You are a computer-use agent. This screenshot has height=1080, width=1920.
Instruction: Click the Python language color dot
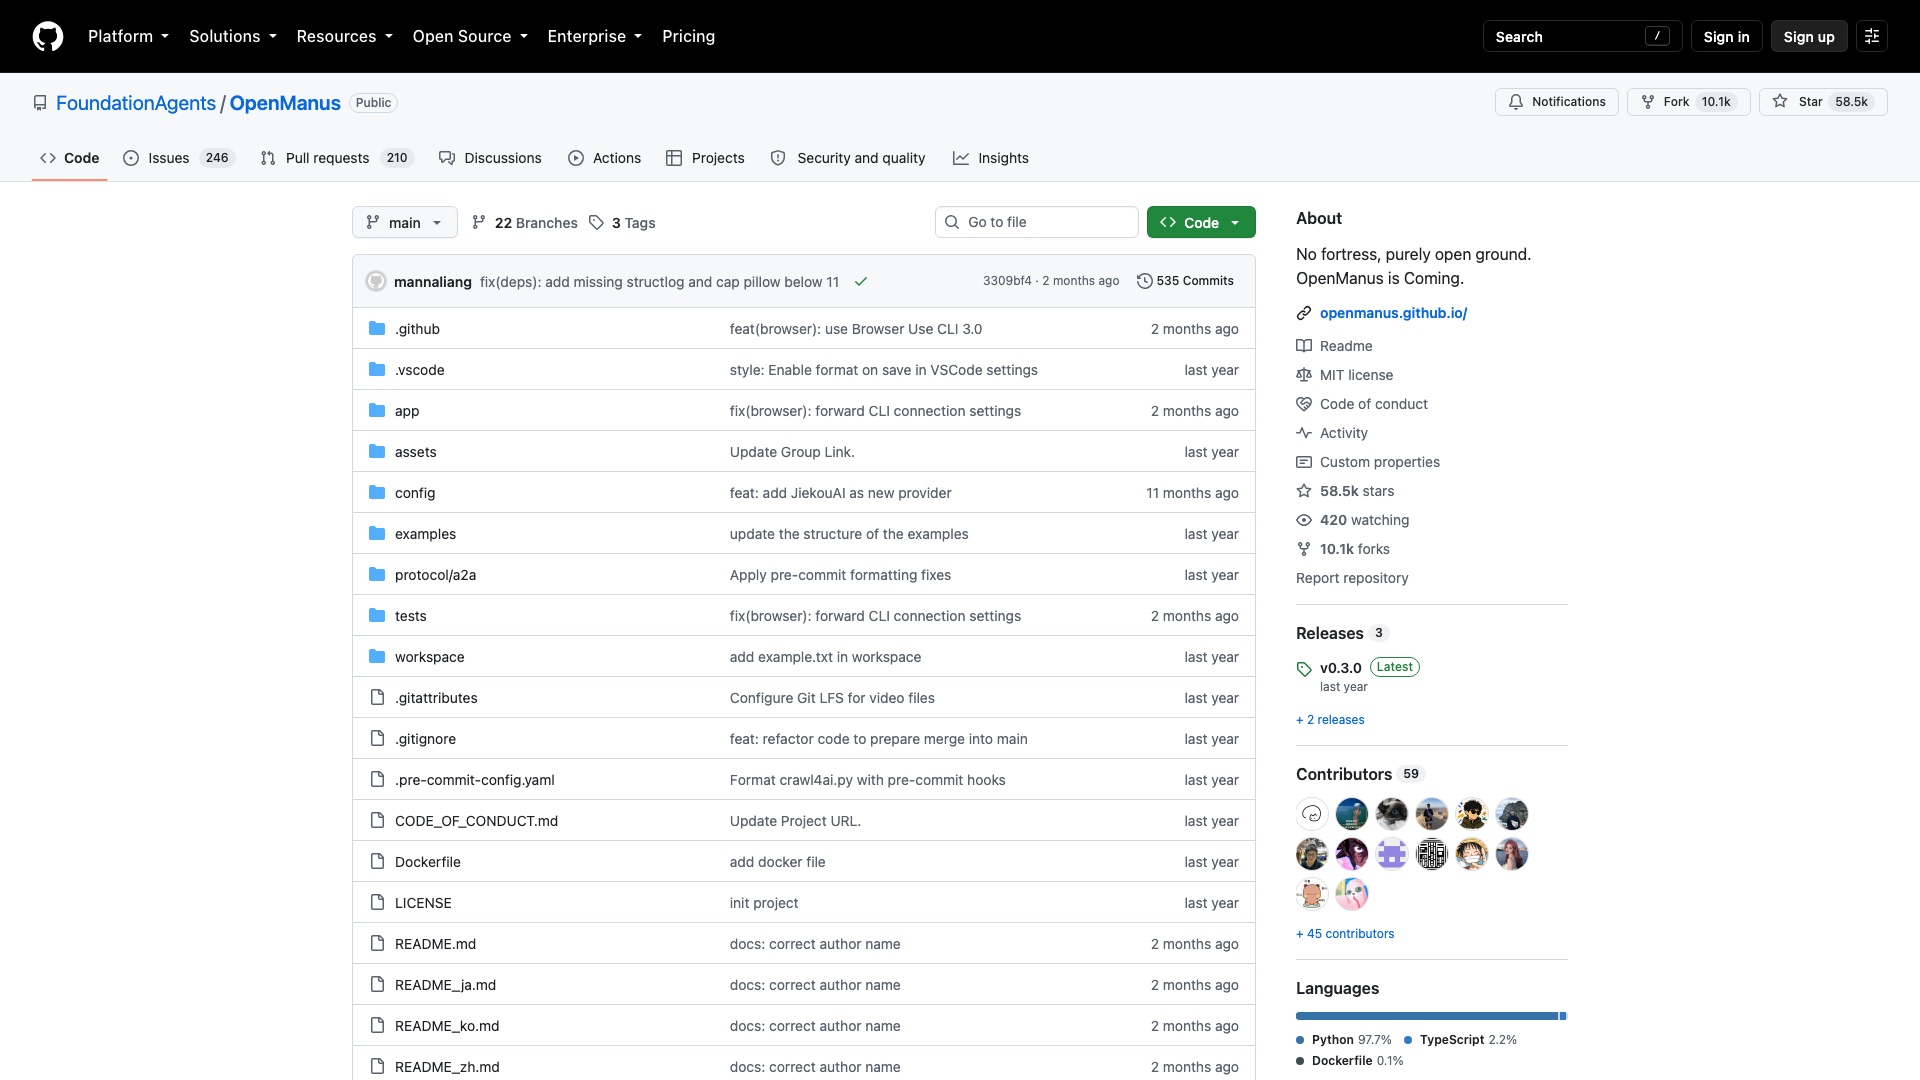click(x=1300, y=1040)
